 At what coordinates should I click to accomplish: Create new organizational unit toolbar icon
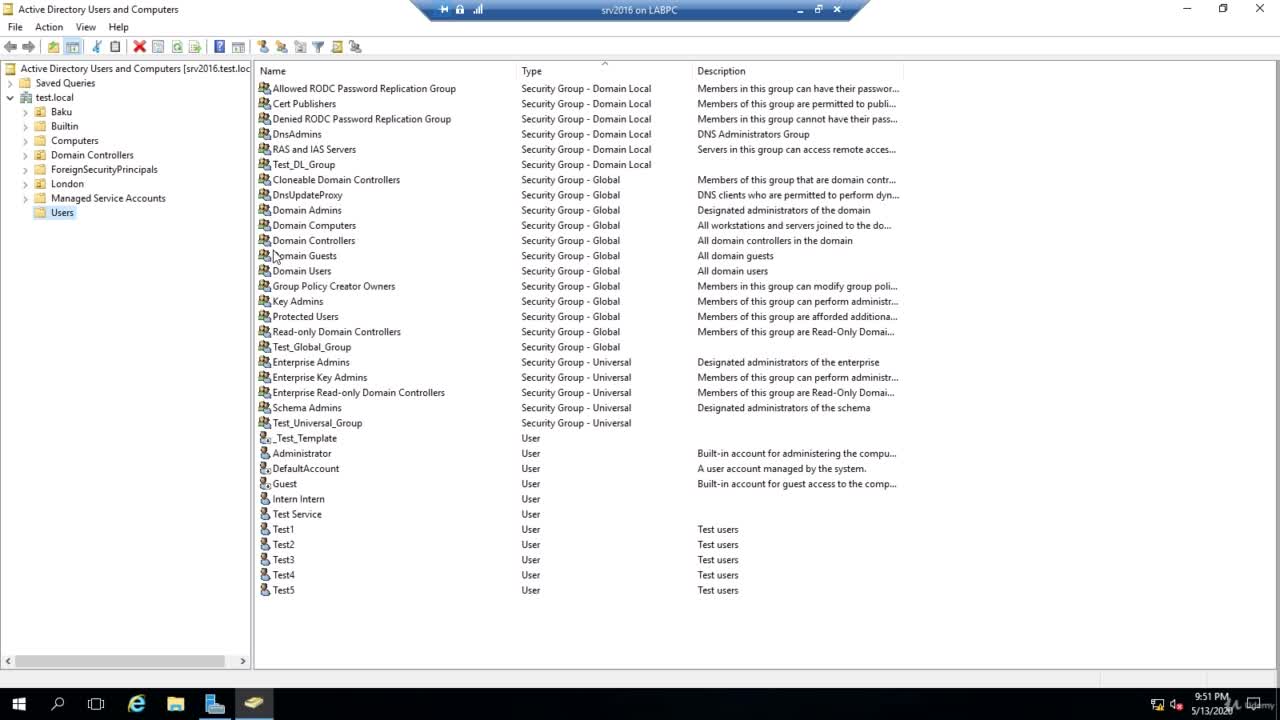(300, 47)
